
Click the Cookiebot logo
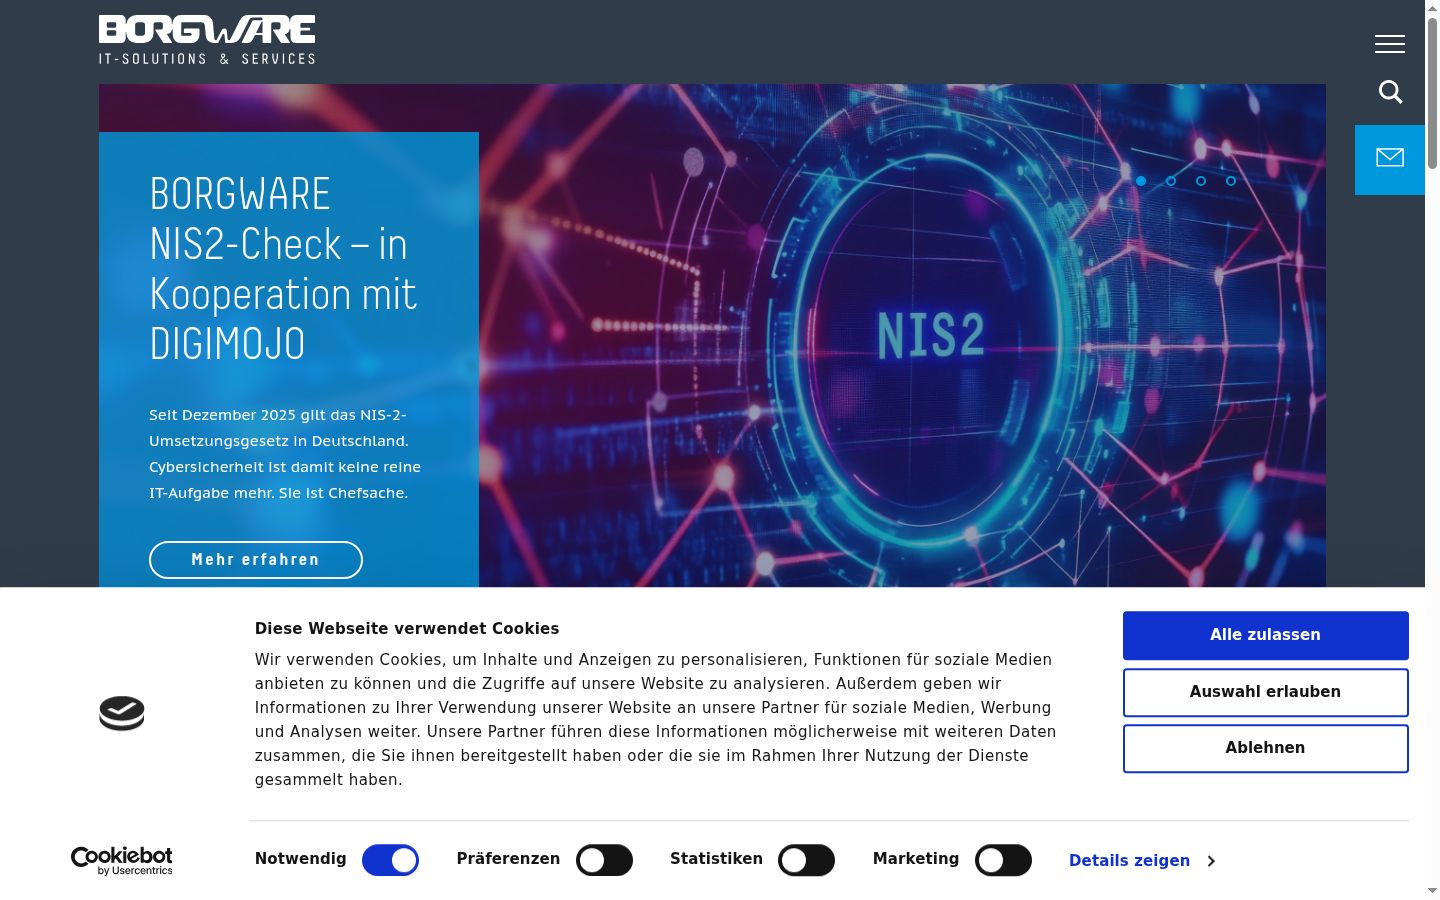122,860
